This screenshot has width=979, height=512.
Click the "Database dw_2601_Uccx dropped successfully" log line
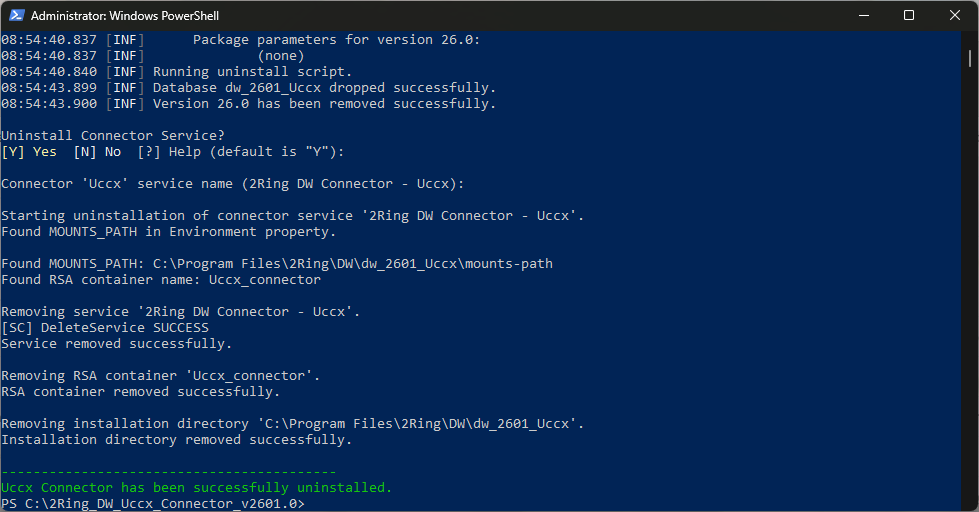pos(325,88)
